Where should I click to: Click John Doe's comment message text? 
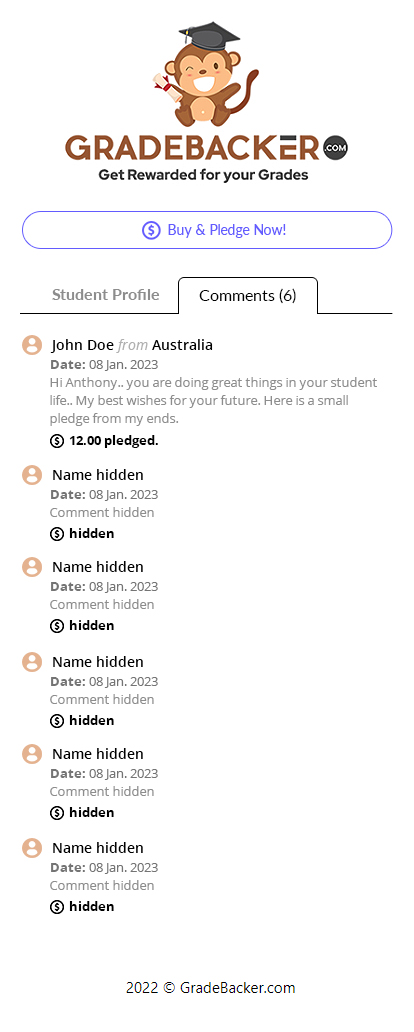point(213,400)
